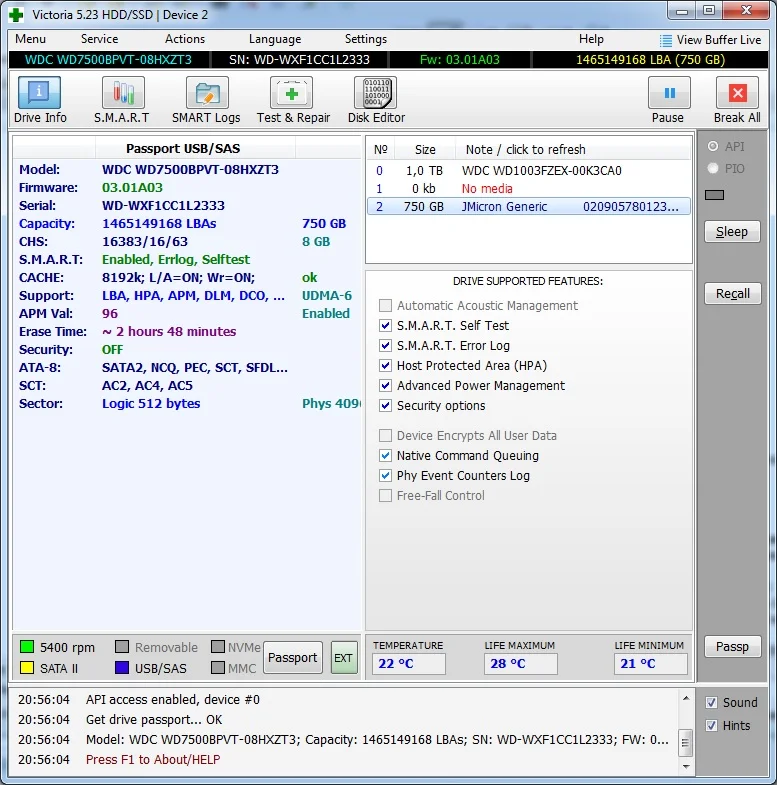Click the Erase Time ~ 2 hours 48 minutes
This screenshot has width=777, height=785.
pos(169,332)
